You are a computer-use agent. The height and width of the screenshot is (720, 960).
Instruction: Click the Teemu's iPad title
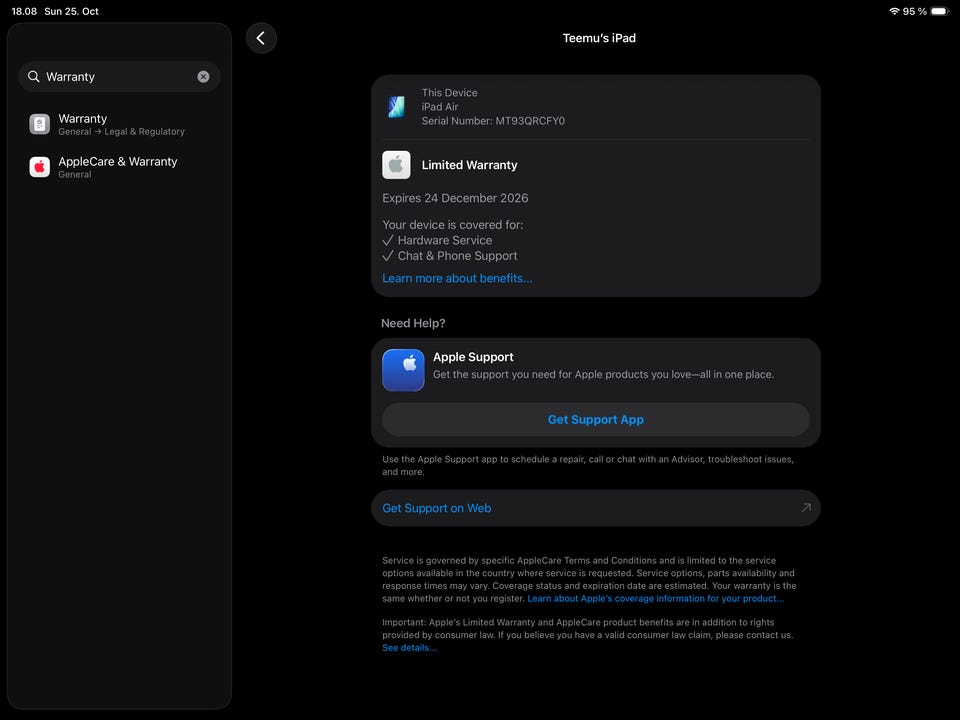(x=599, y=38)
